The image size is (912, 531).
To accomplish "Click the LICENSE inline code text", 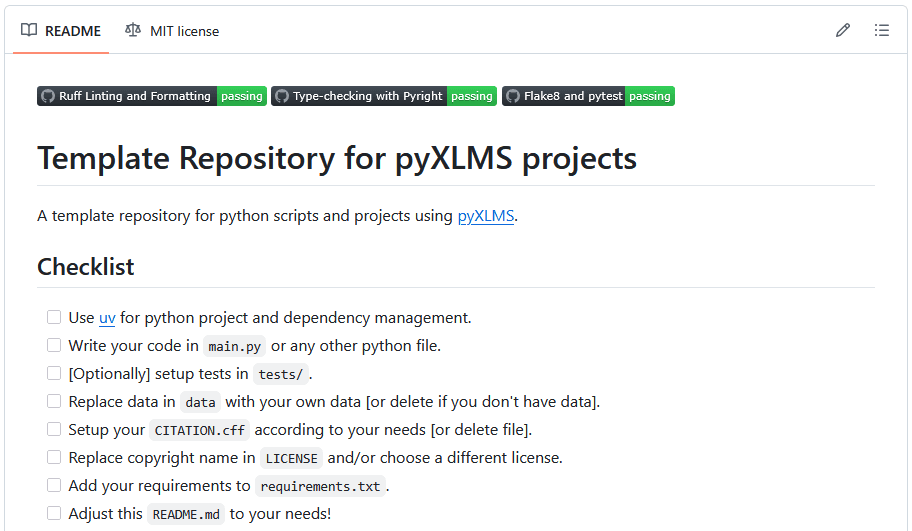I will coord(291,458).
